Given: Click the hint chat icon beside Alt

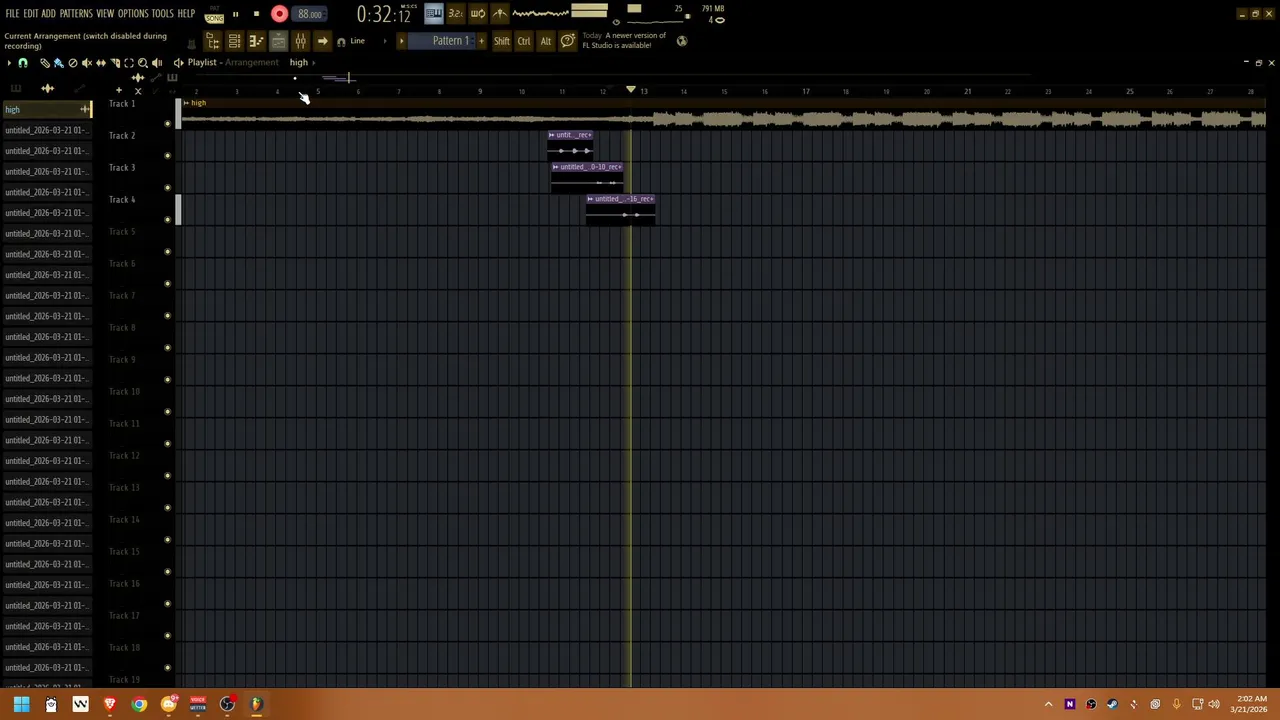Looking at the screenshot, I should (567, 41).
